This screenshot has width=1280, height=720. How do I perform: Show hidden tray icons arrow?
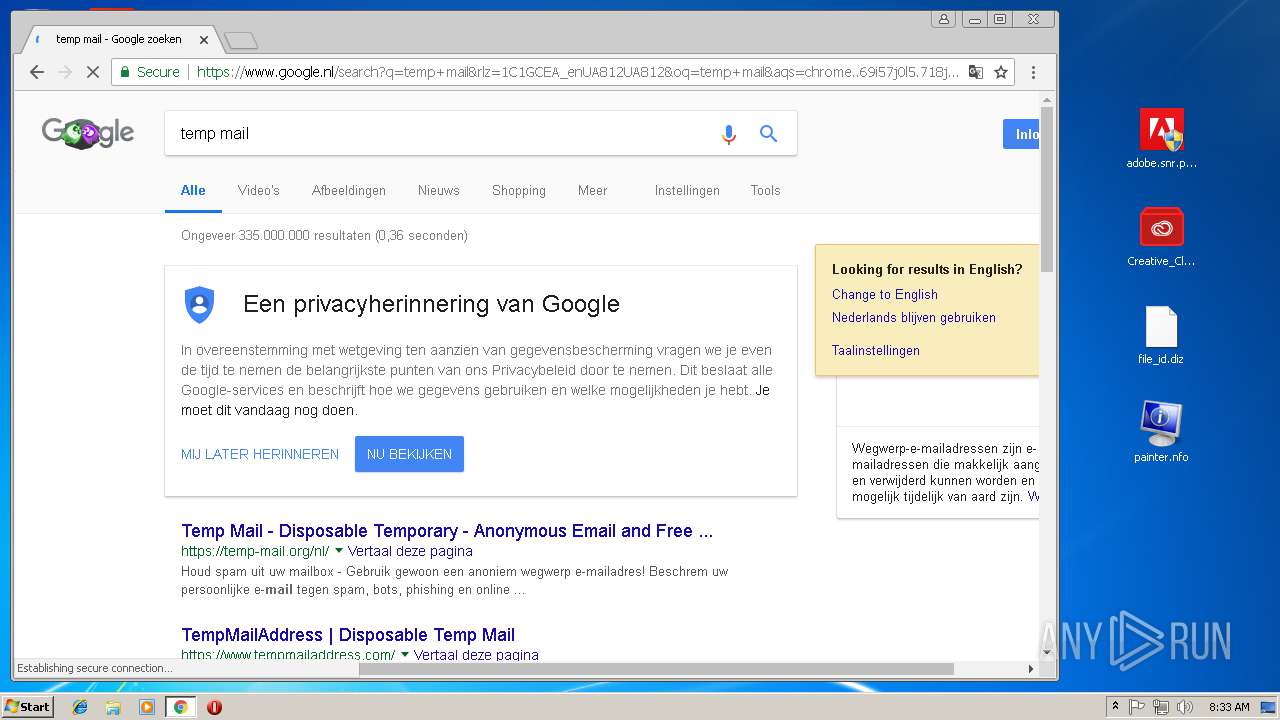(x=1116, y=707)
